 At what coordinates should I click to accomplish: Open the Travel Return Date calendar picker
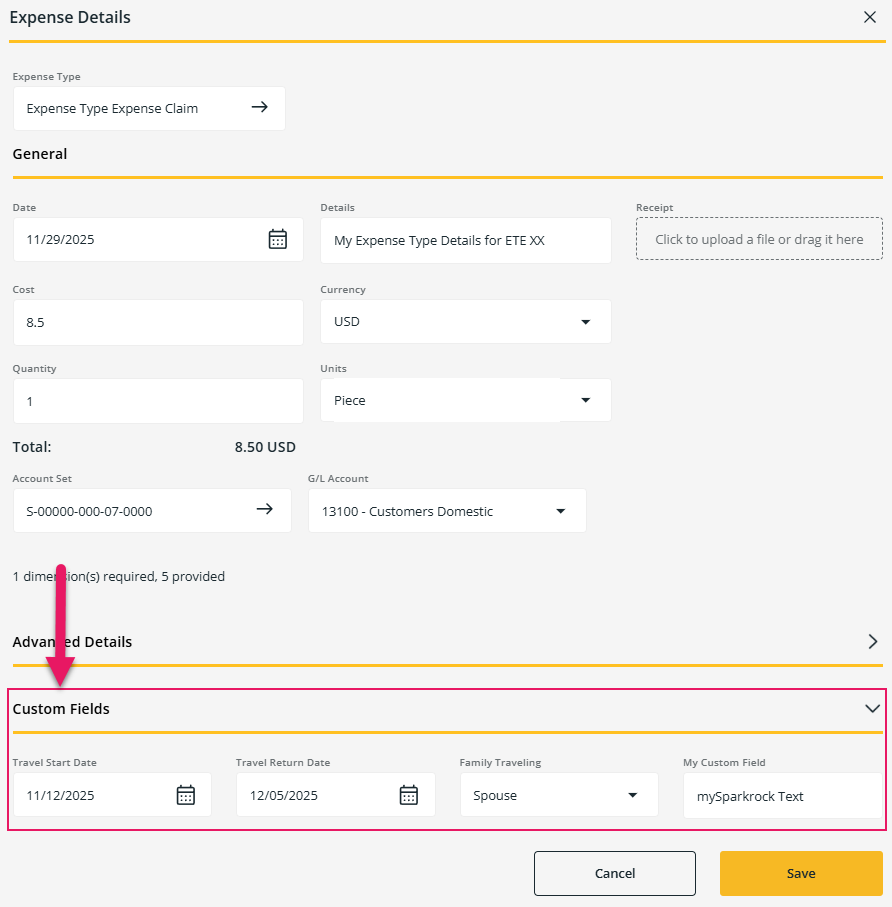[408, 794]
